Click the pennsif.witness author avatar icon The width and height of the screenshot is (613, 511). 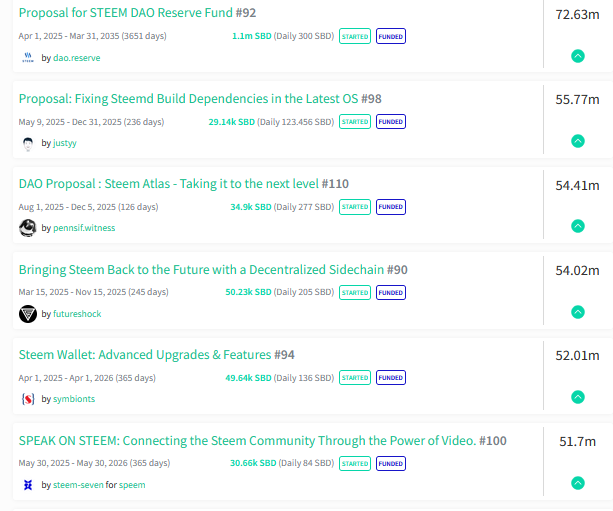(x=28, y=228)
